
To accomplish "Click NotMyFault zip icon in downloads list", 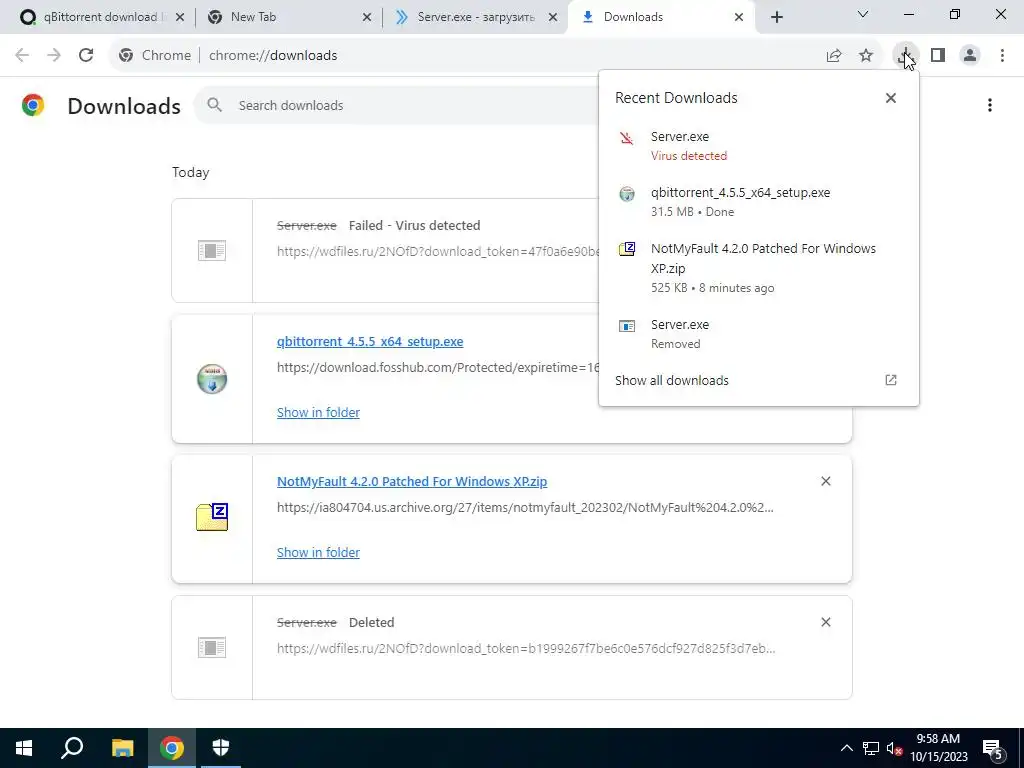I will point(212,517).
